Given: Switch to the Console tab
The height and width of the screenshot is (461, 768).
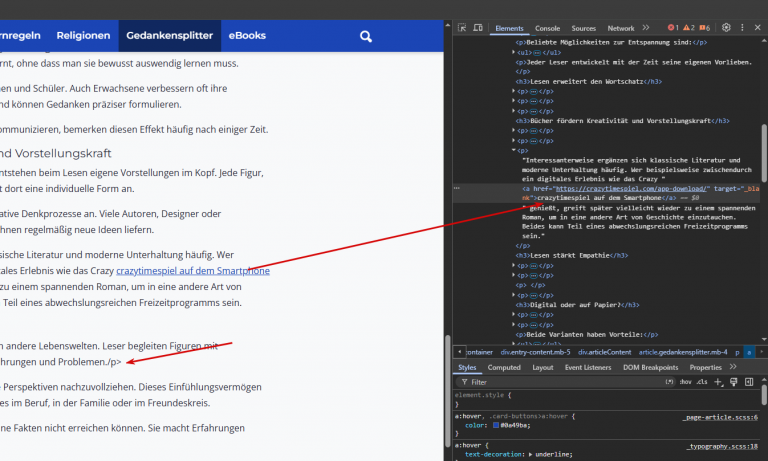Looking at the screenshot, I should pyautogui.click(x=547, y=28).
